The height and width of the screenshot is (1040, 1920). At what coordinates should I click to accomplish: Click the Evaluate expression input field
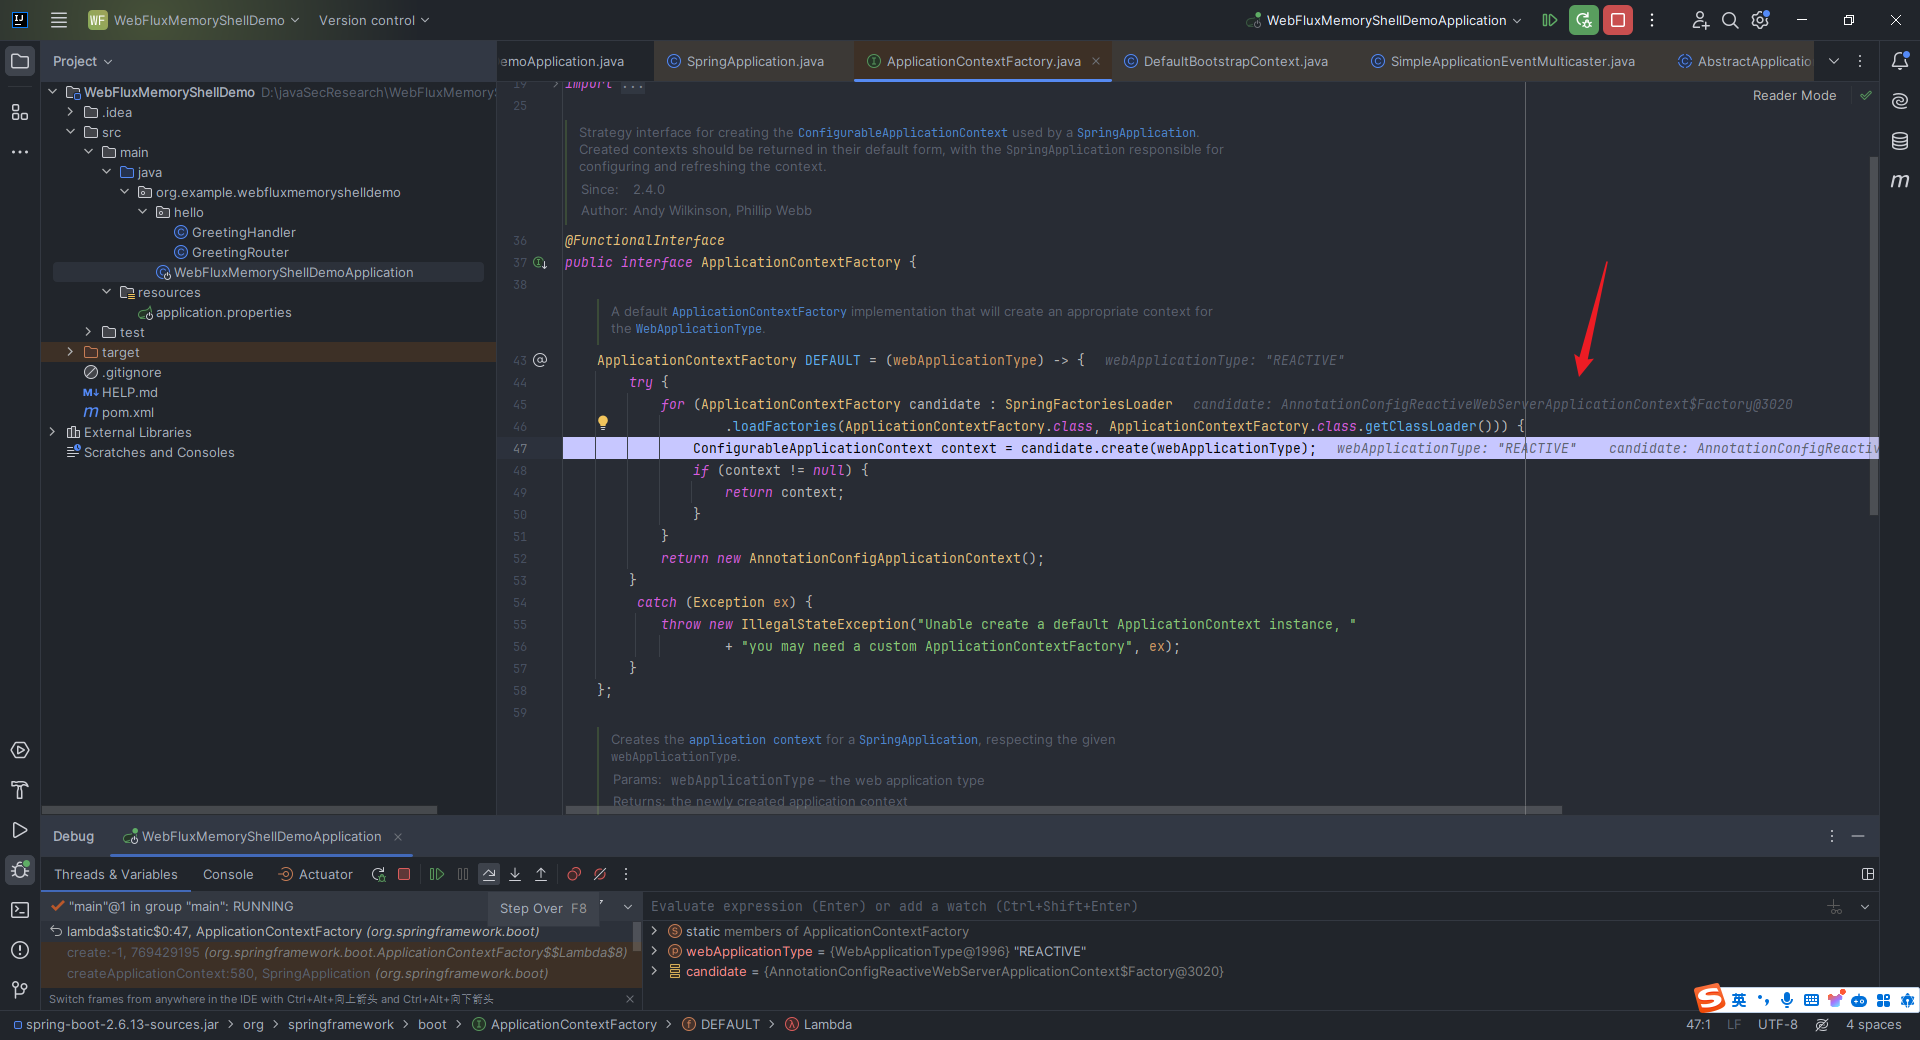point(1234,906)
